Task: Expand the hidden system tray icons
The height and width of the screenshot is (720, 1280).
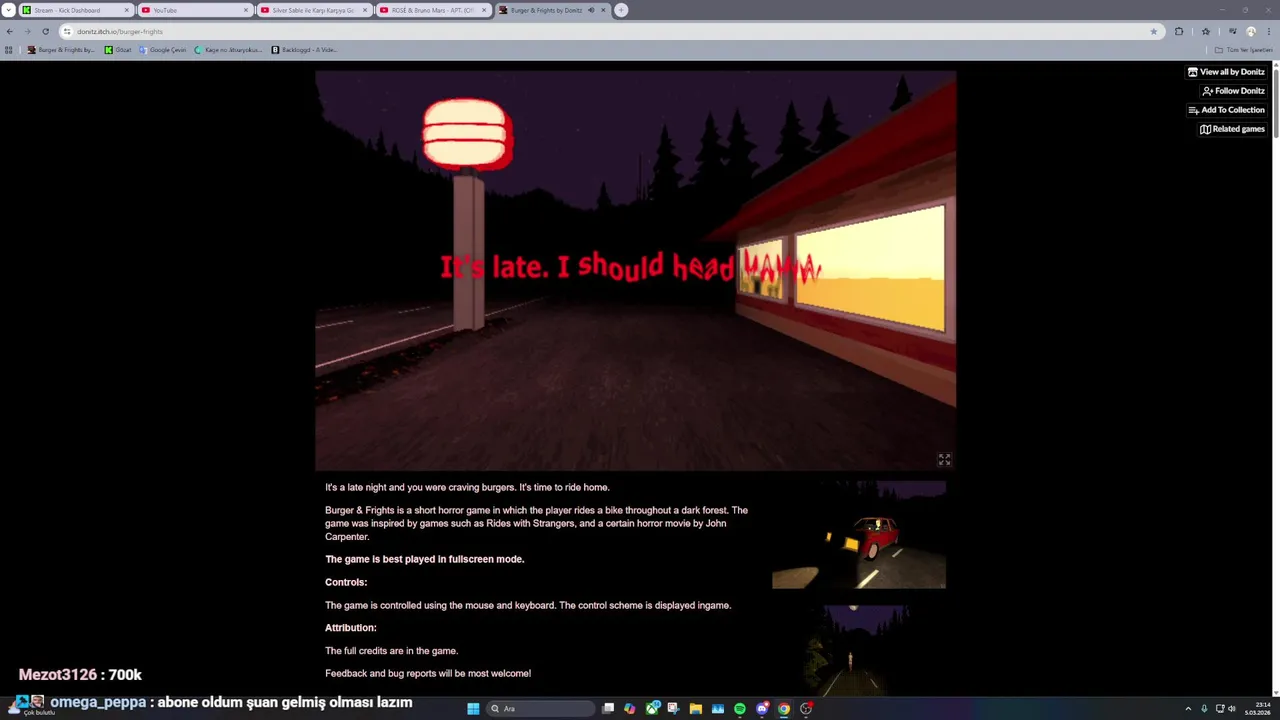Action: click(x=1188, y=709)
